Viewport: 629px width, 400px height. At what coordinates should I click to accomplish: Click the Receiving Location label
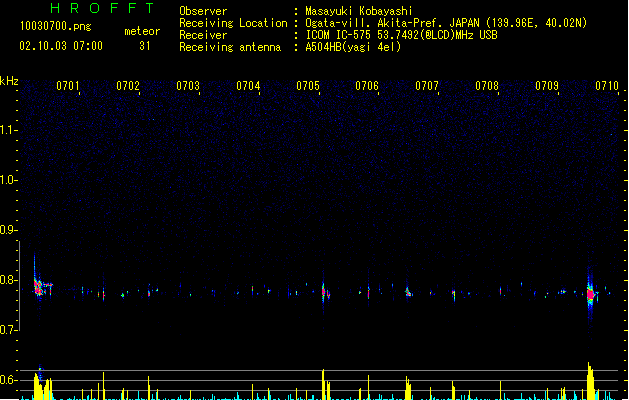pos(233,23)
